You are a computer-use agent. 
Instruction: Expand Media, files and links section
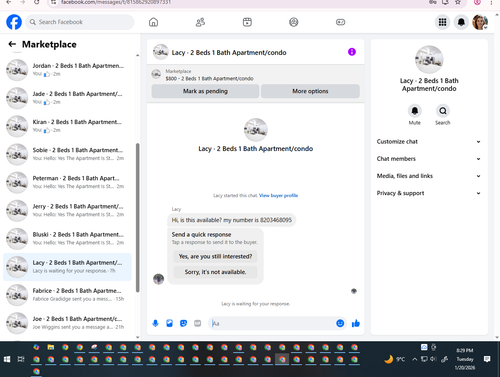click(x=429, y=176)
